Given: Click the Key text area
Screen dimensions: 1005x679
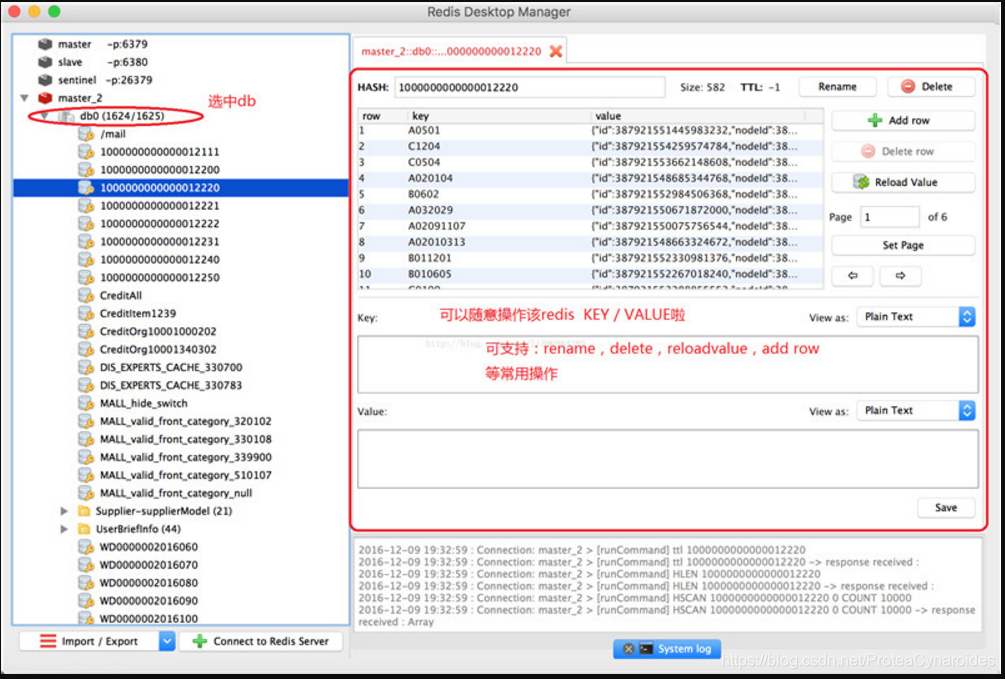Looking at the screenshot, I should (668, 364).
